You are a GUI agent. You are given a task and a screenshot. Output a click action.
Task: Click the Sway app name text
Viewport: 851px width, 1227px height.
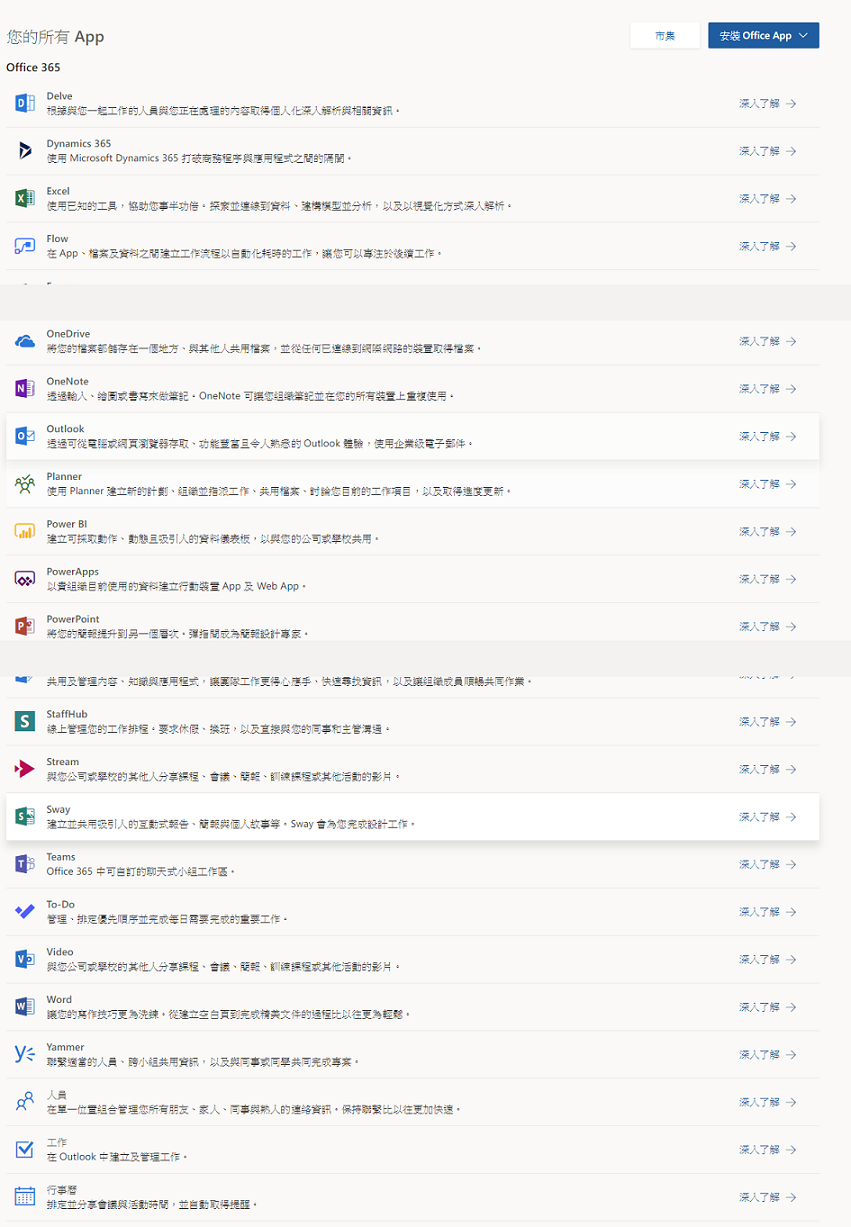tap(58, 809)
